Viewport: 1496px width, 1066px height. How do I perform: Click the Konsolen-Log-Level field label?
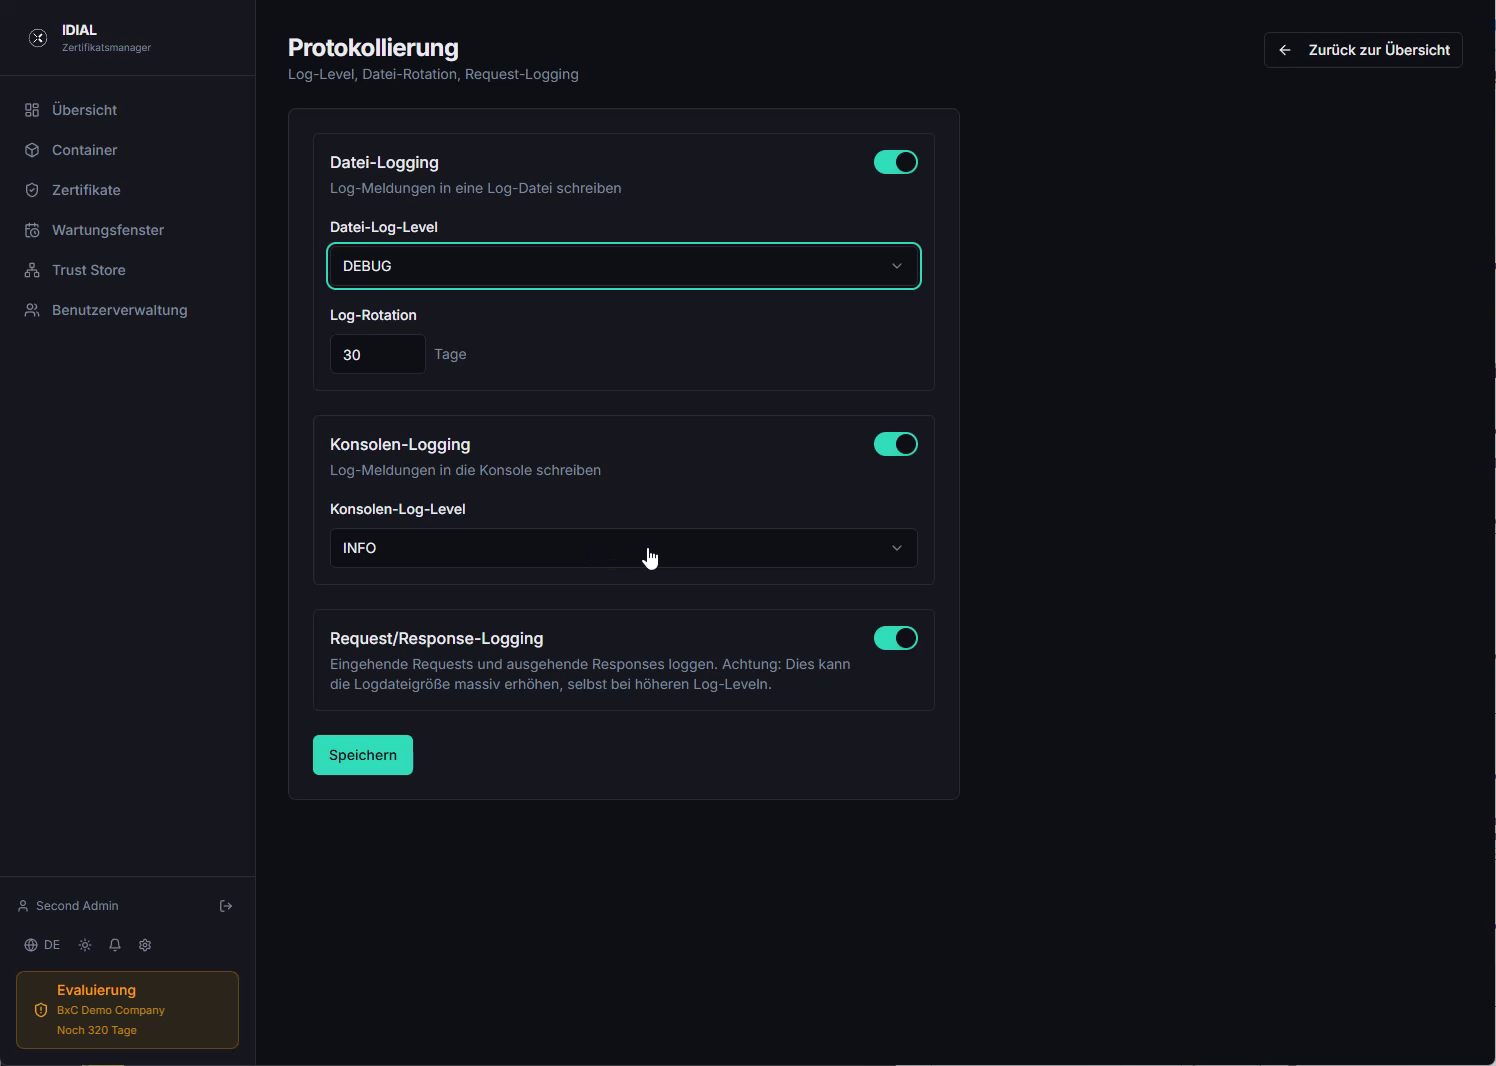point(398,509)
